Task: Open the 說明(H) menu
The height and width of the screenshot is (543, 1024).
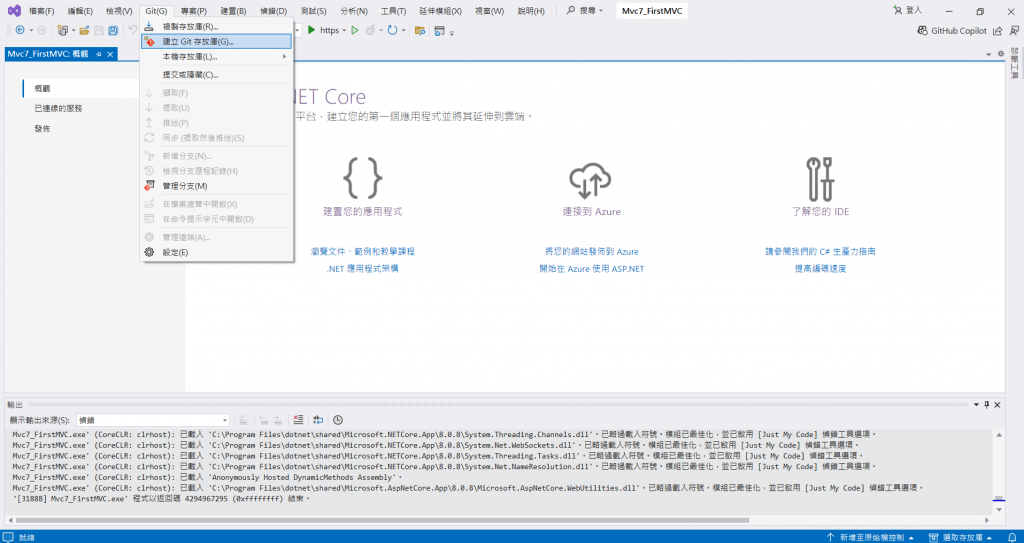Action: tap(531, 11)
